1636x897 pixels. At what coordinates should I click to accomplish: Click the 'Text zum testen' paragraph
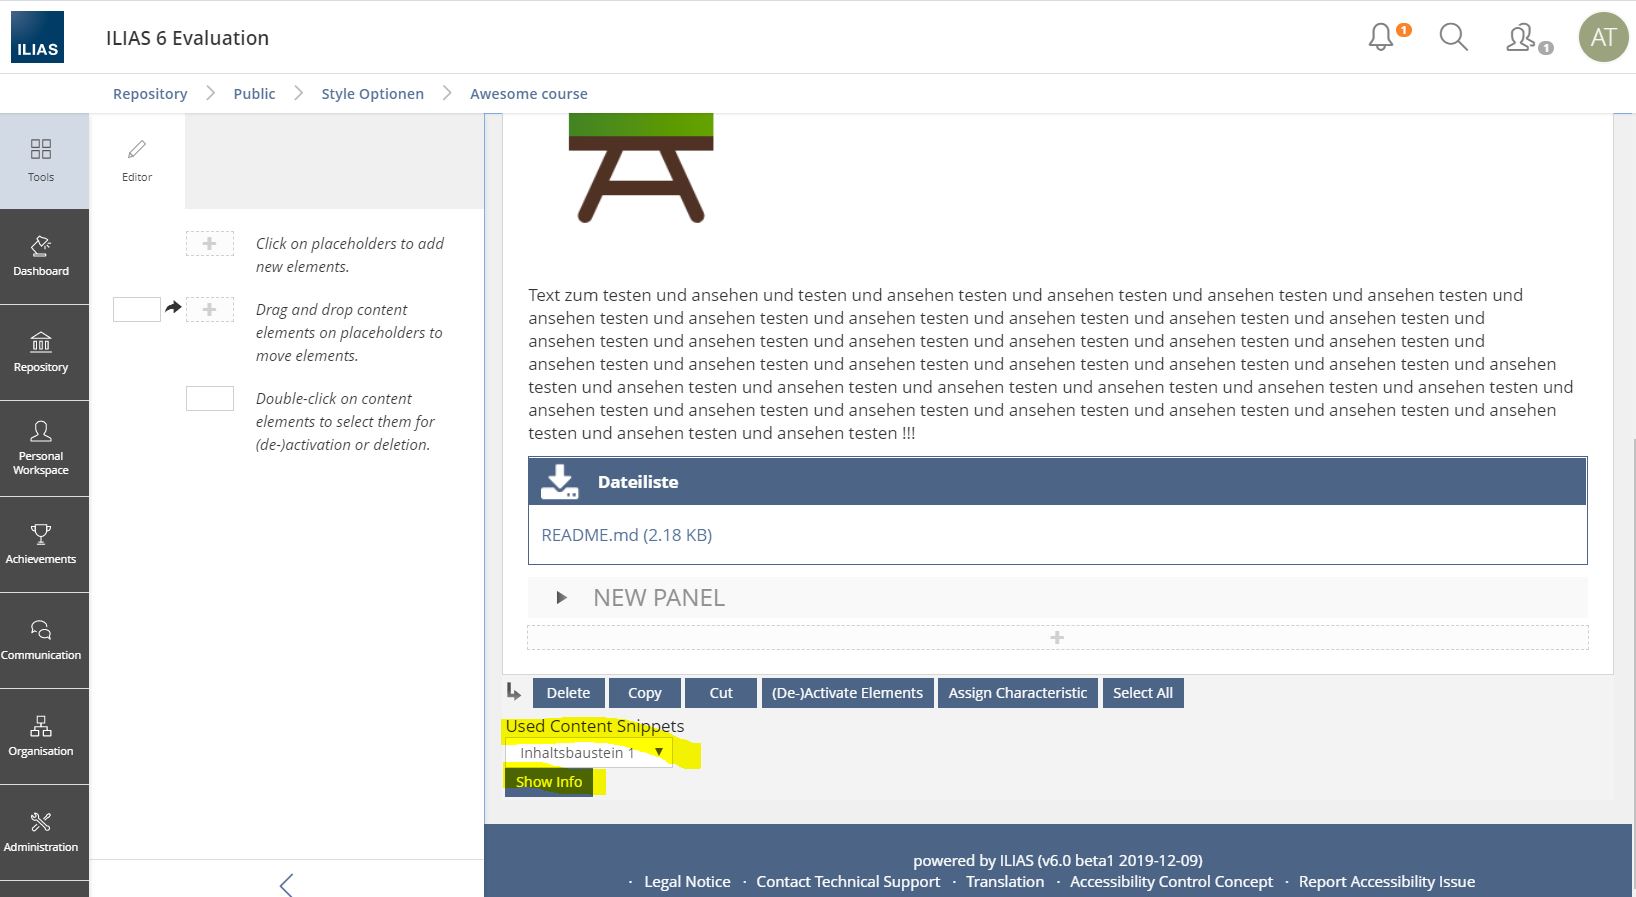[x=1051, y=364]
